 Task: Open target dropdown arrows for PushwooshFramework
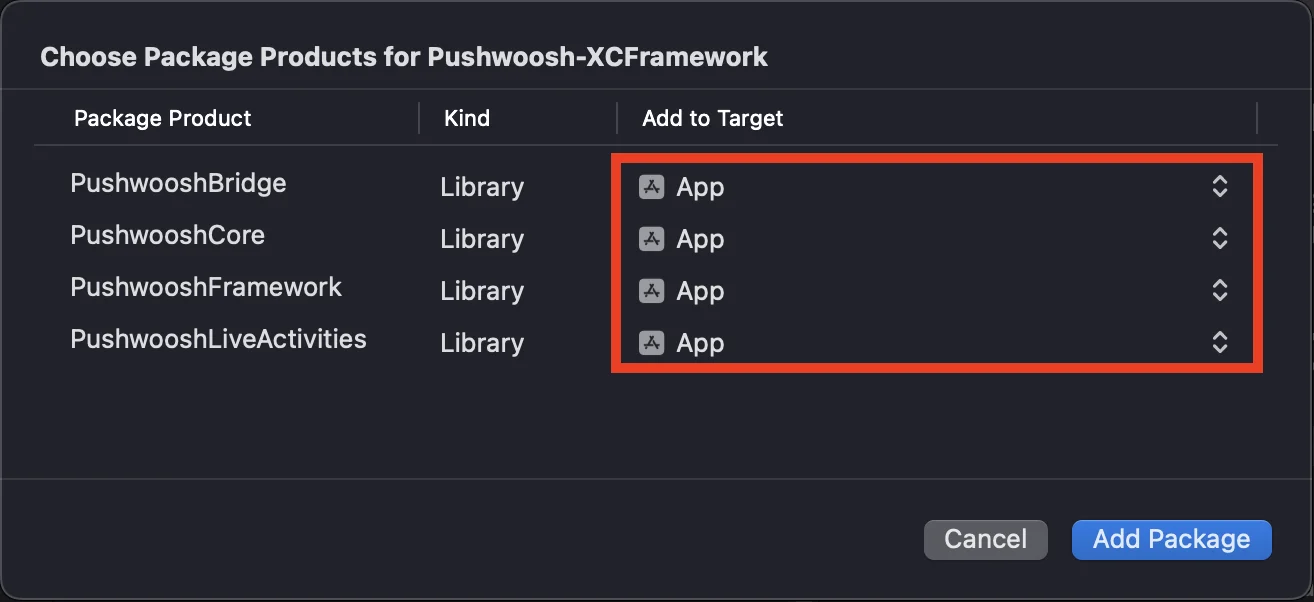pos(1219,291)
